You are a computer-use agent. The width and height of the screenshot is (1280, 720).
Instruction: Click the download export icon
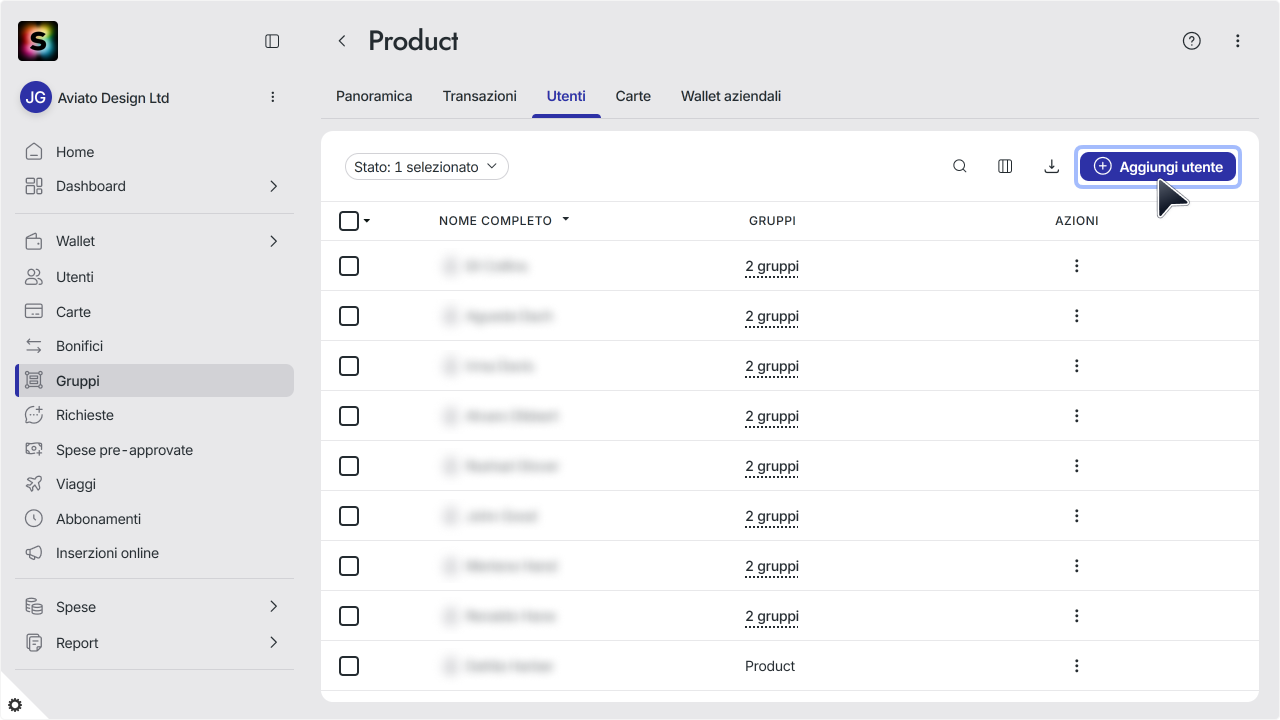tap(1052, 167)
